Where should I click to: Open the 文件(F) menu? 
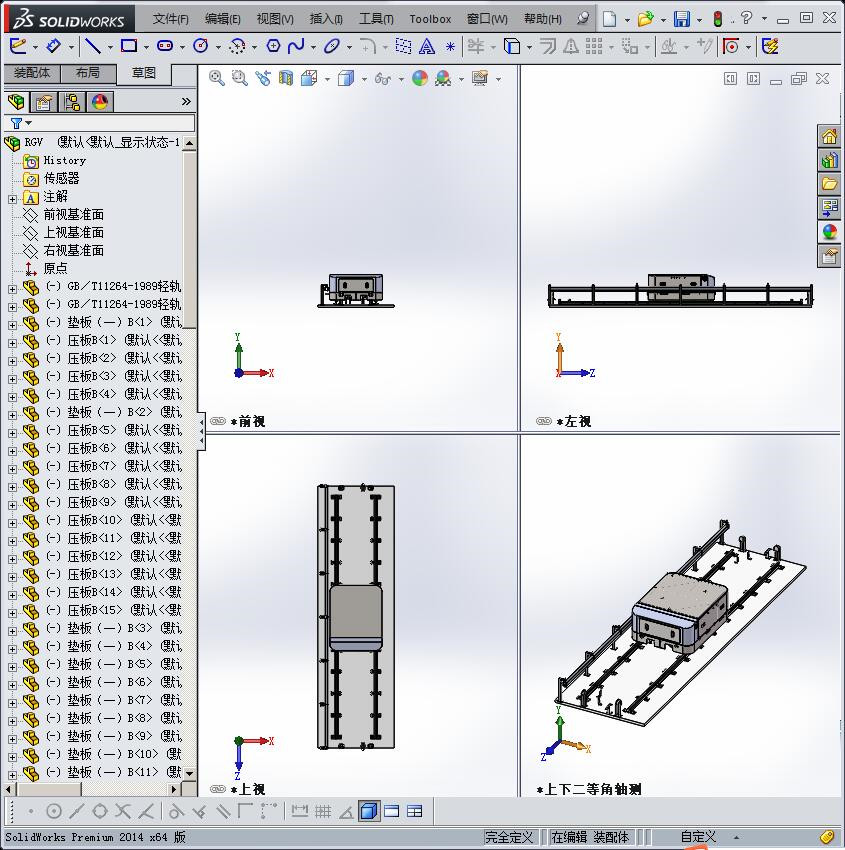pos(170,19)
